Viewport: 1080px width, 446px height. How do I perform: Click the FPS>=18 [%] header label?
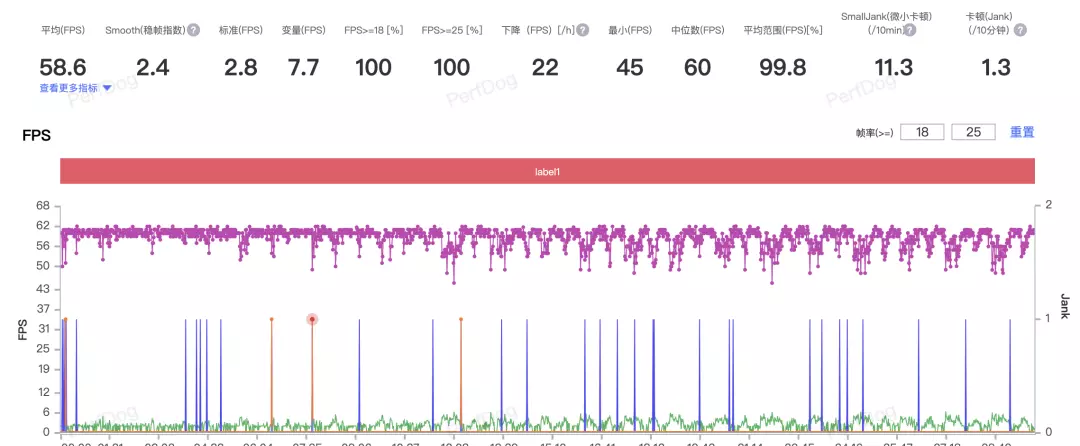point(374,30)
